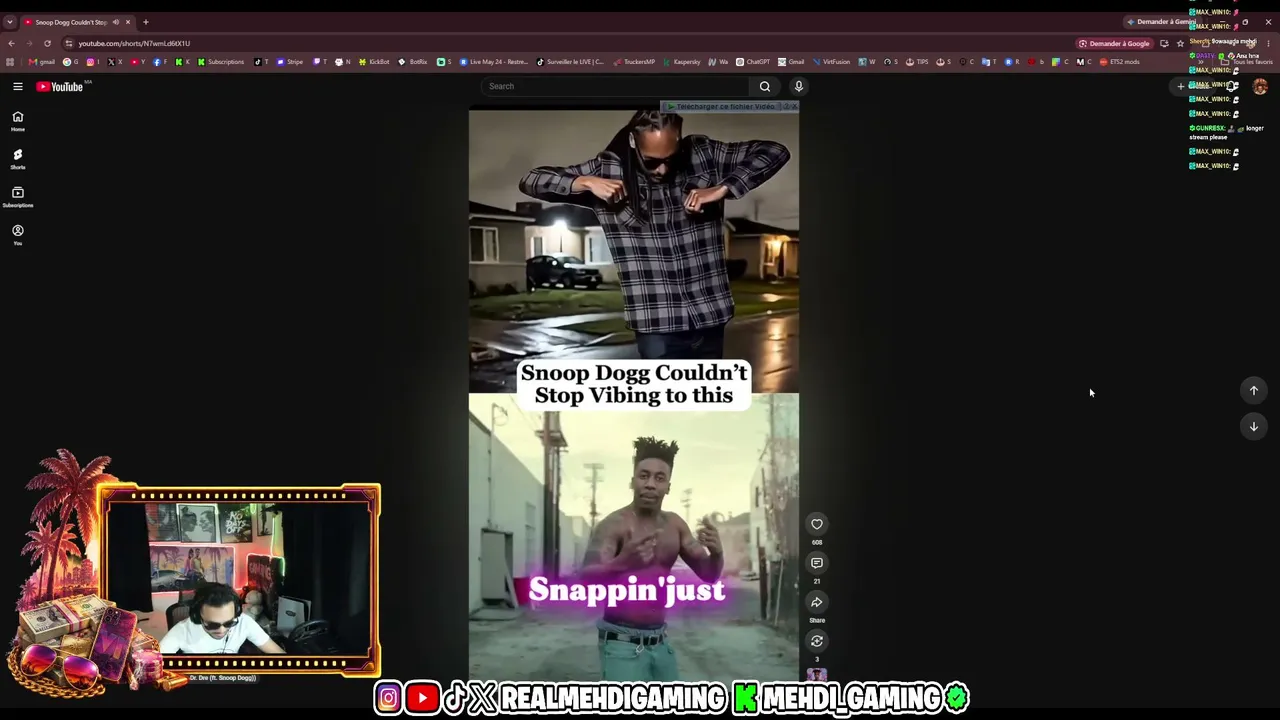
Task: Click the address bar URL
Action: pyautogui.click(x=134, y=44)
